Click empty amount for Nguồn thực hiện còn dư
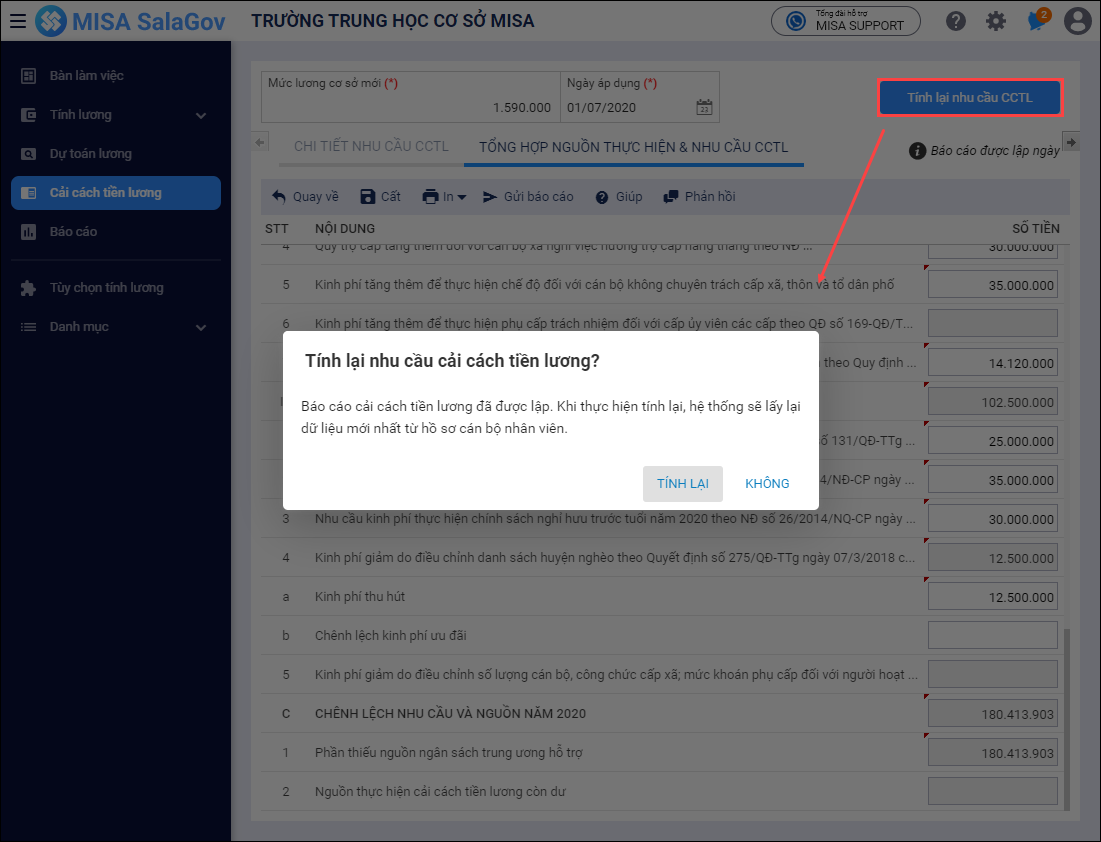The height and width of the screenshot is (842, 1101). click(992, 791)
